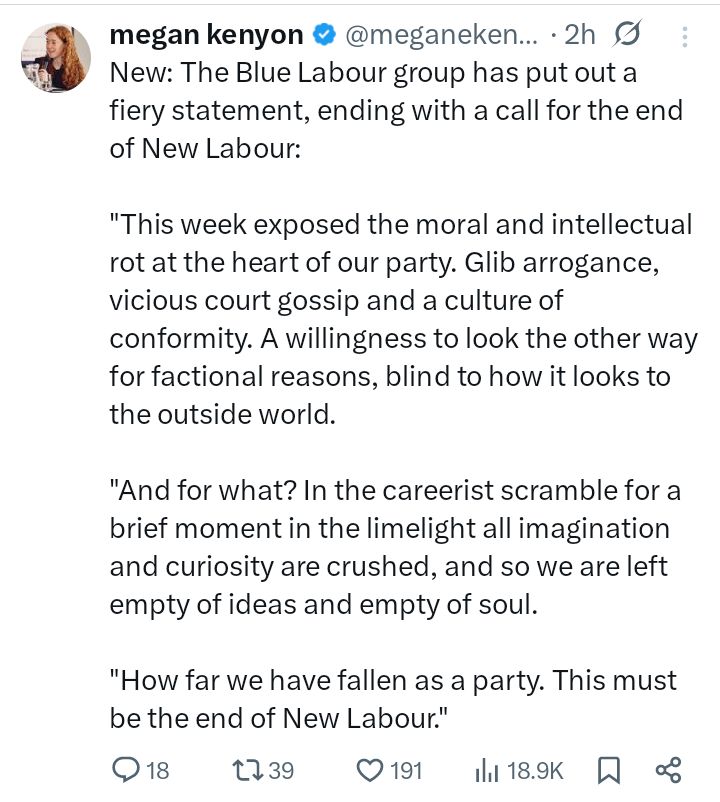Click the reply count 18

point(158,771)
